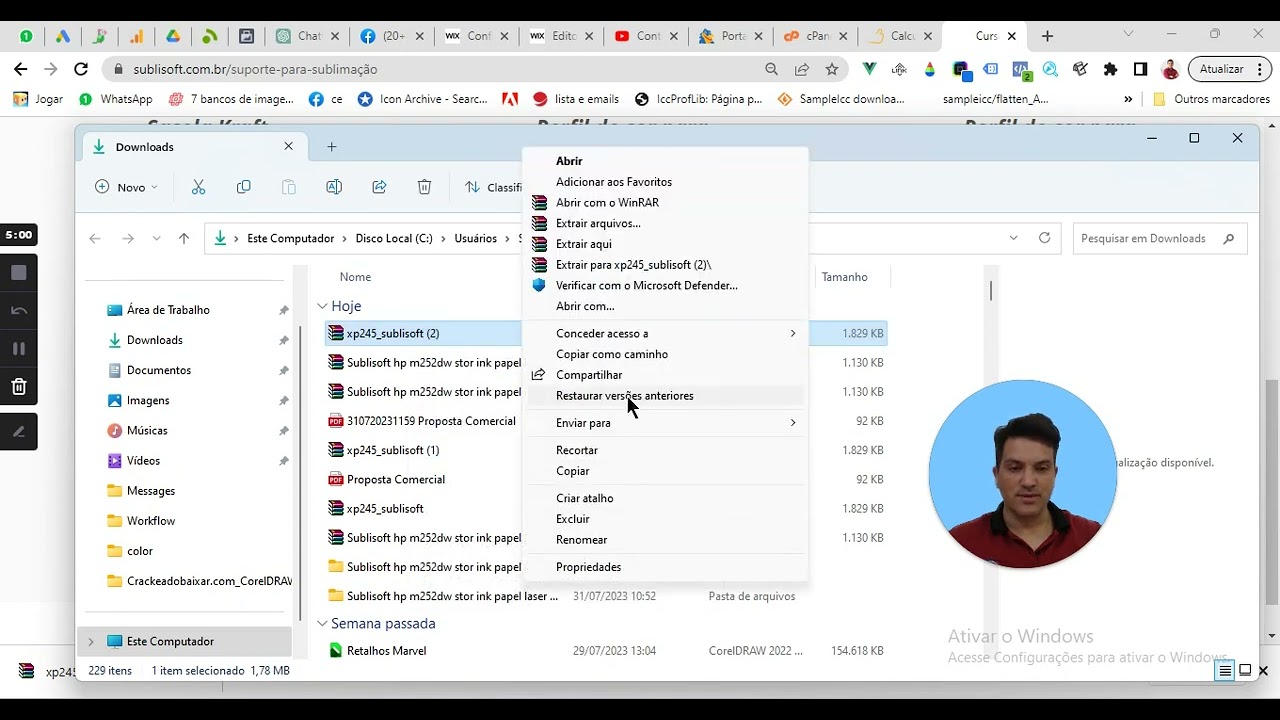Reload the Chrome page
1280x720 pixels.
click(81, 69)
